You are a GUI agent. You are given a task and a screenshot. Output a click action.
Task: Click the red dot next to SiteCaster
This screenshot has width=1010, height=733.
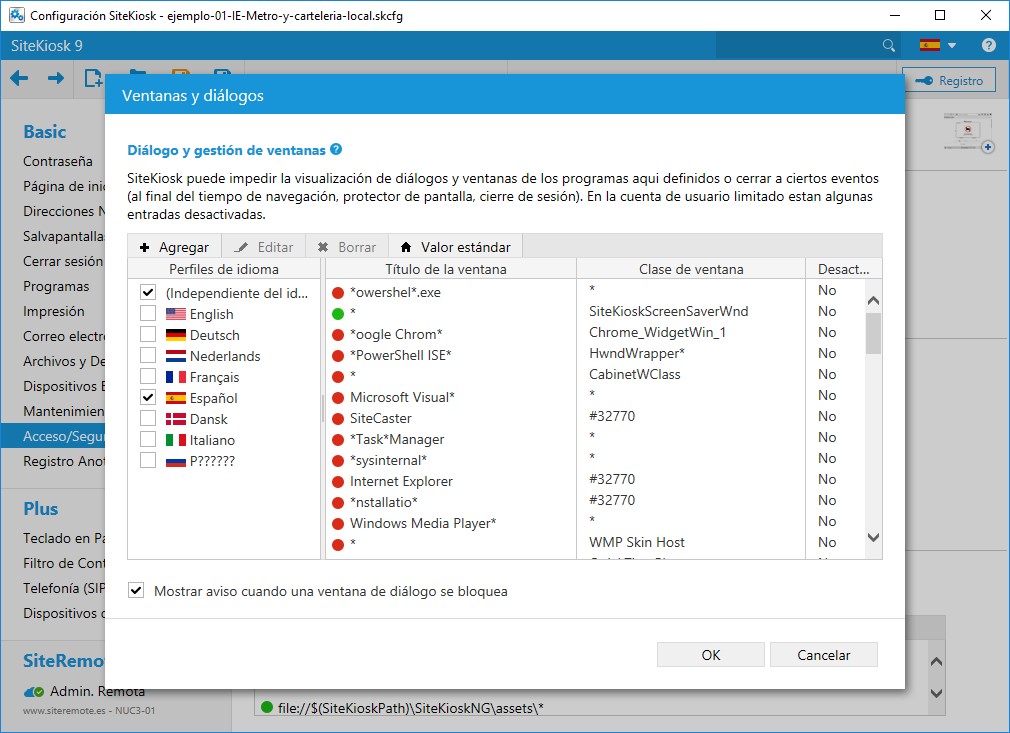click(x=338, y=418)
